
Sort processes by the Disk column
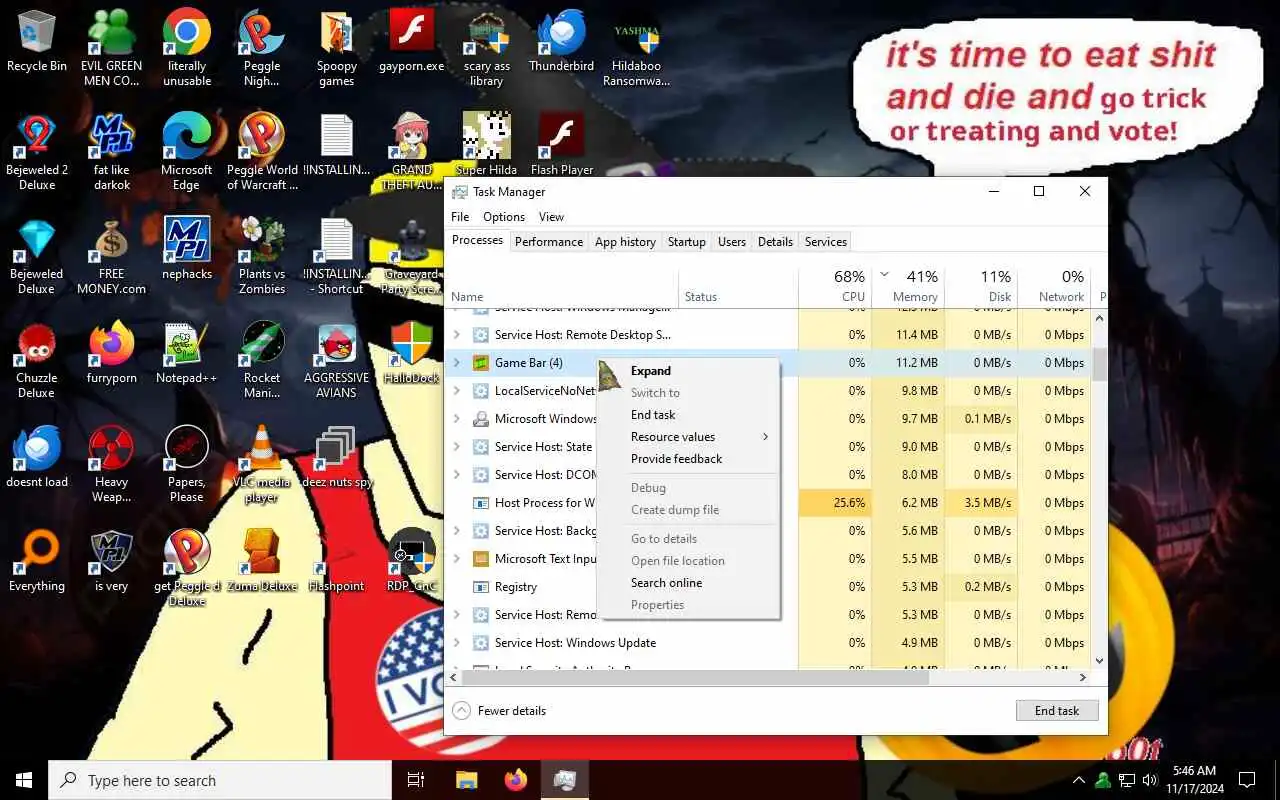pyautogui.click(x=980, y=285)
